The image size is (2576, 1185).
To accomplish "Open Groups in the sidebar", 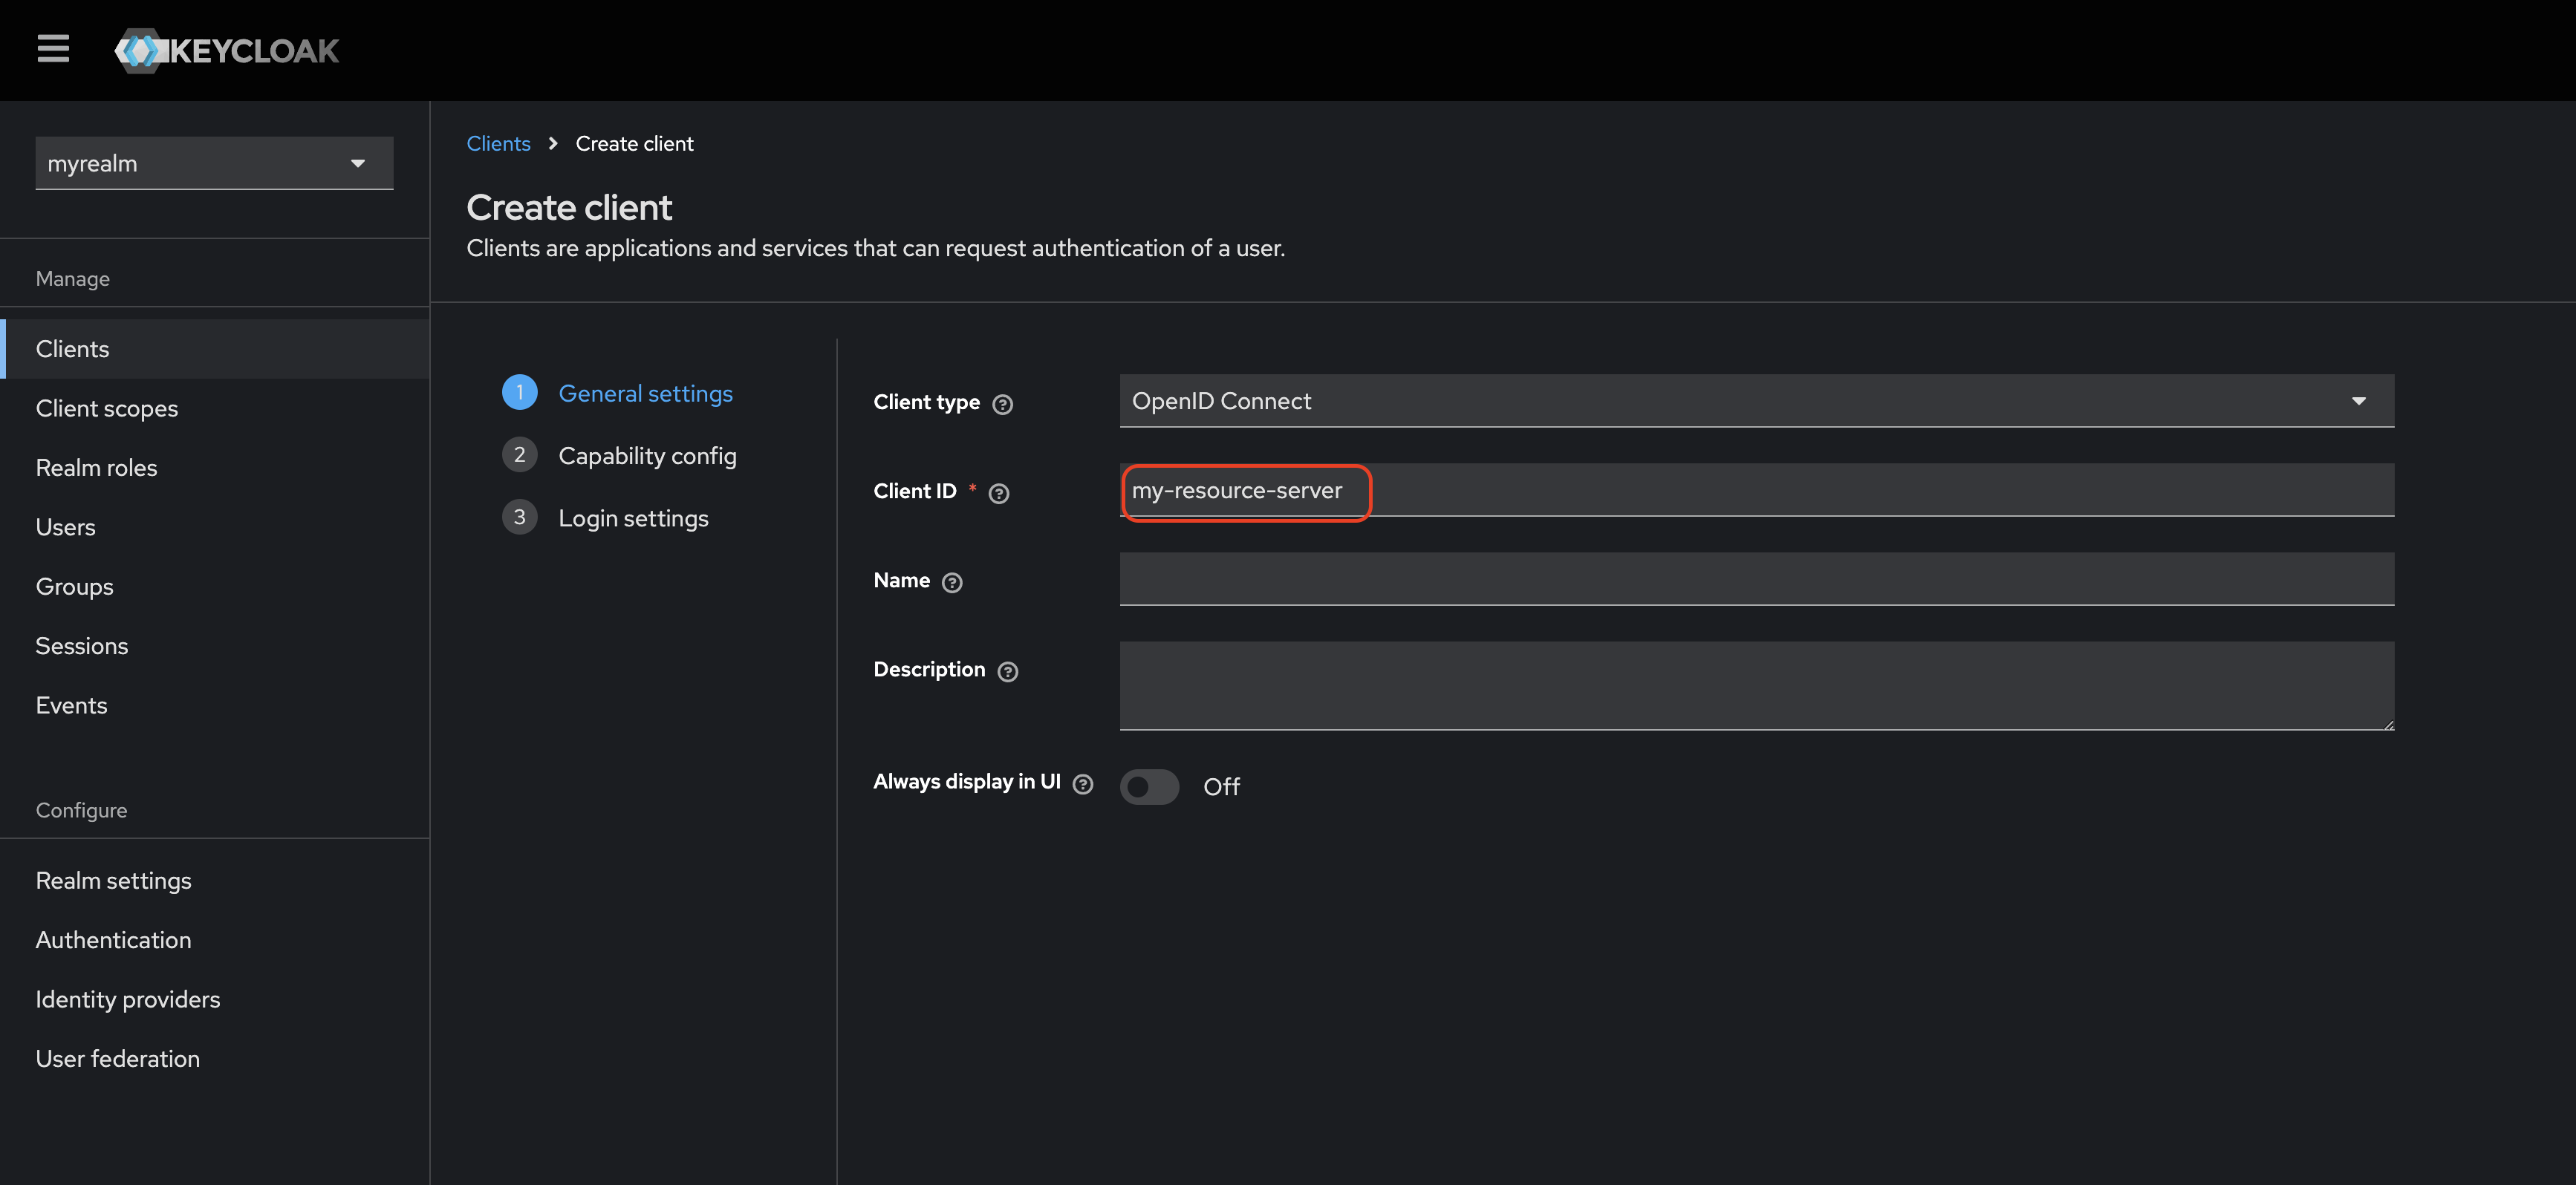I will [x=215, y=586].
